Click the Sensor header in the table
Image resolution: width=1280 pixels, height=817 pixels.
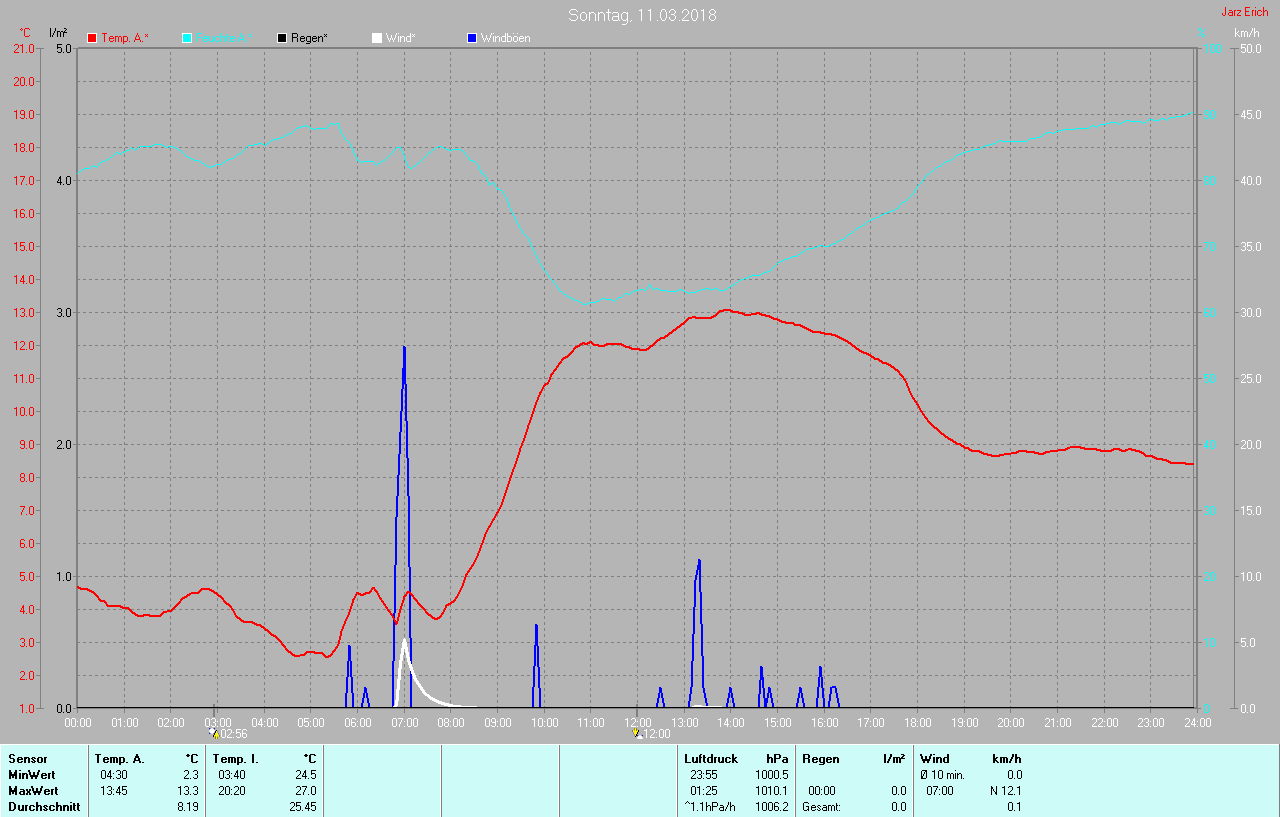(28, 759)
